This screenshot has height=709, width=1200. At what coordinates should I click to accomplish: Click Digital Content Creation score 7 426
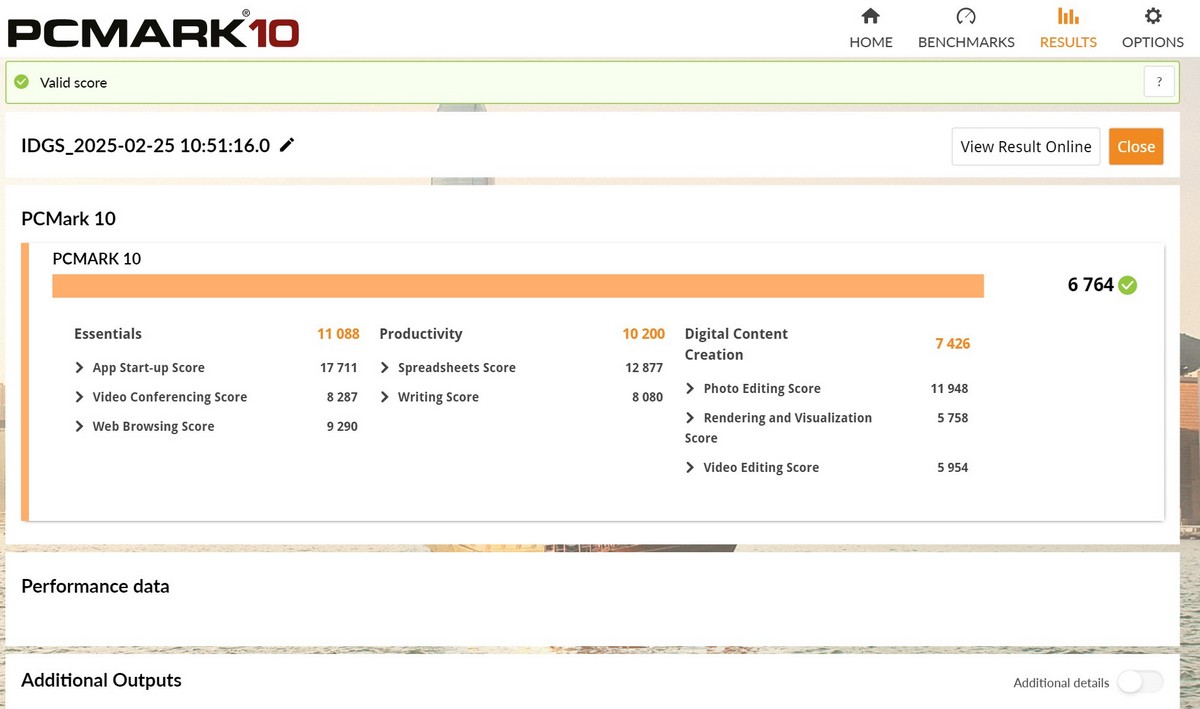[x=952, y=343]
